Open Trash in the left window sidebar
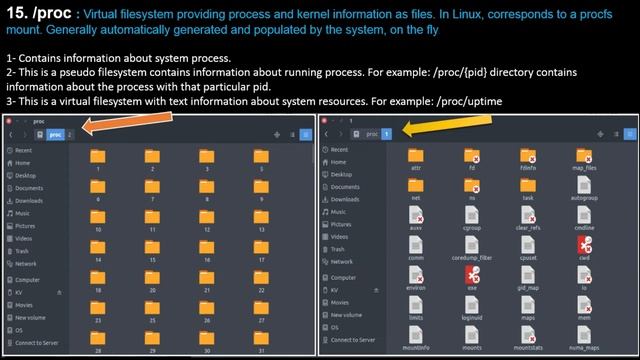The image size is (640, 360). point(18,251)
